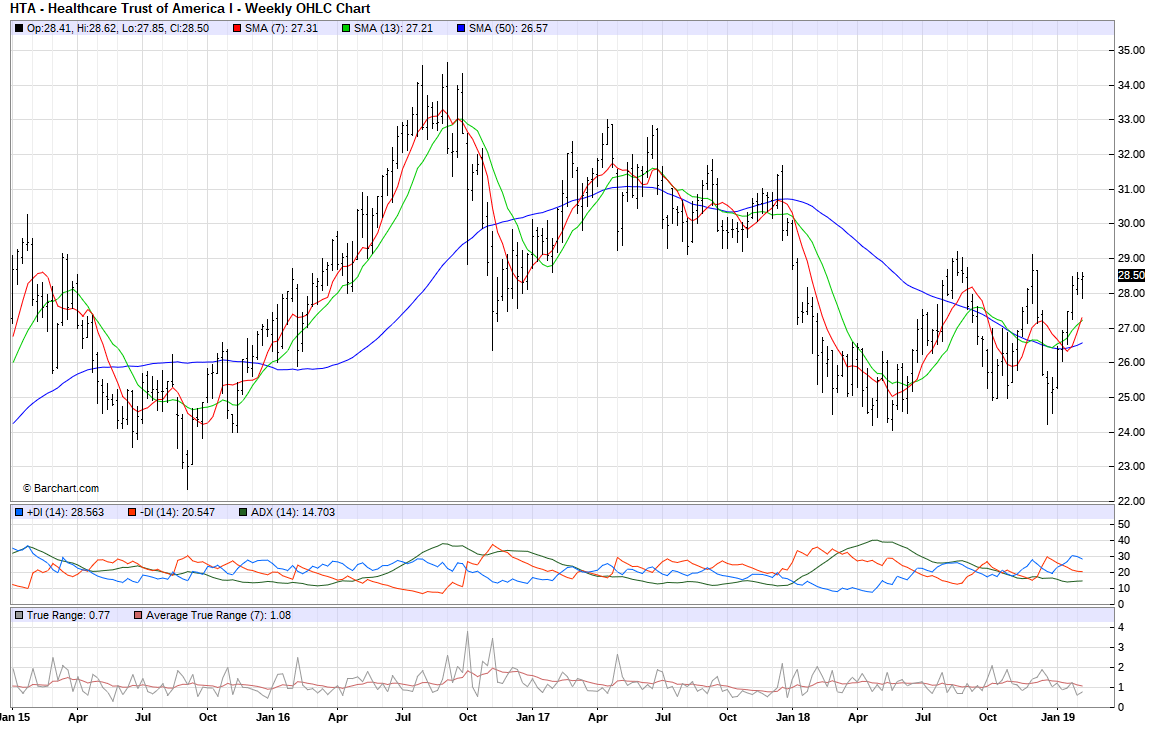Click the green SMA (13) legend swatch
Image resolution: width=1156 pixels, height=748 pixels.
point(346,28)
